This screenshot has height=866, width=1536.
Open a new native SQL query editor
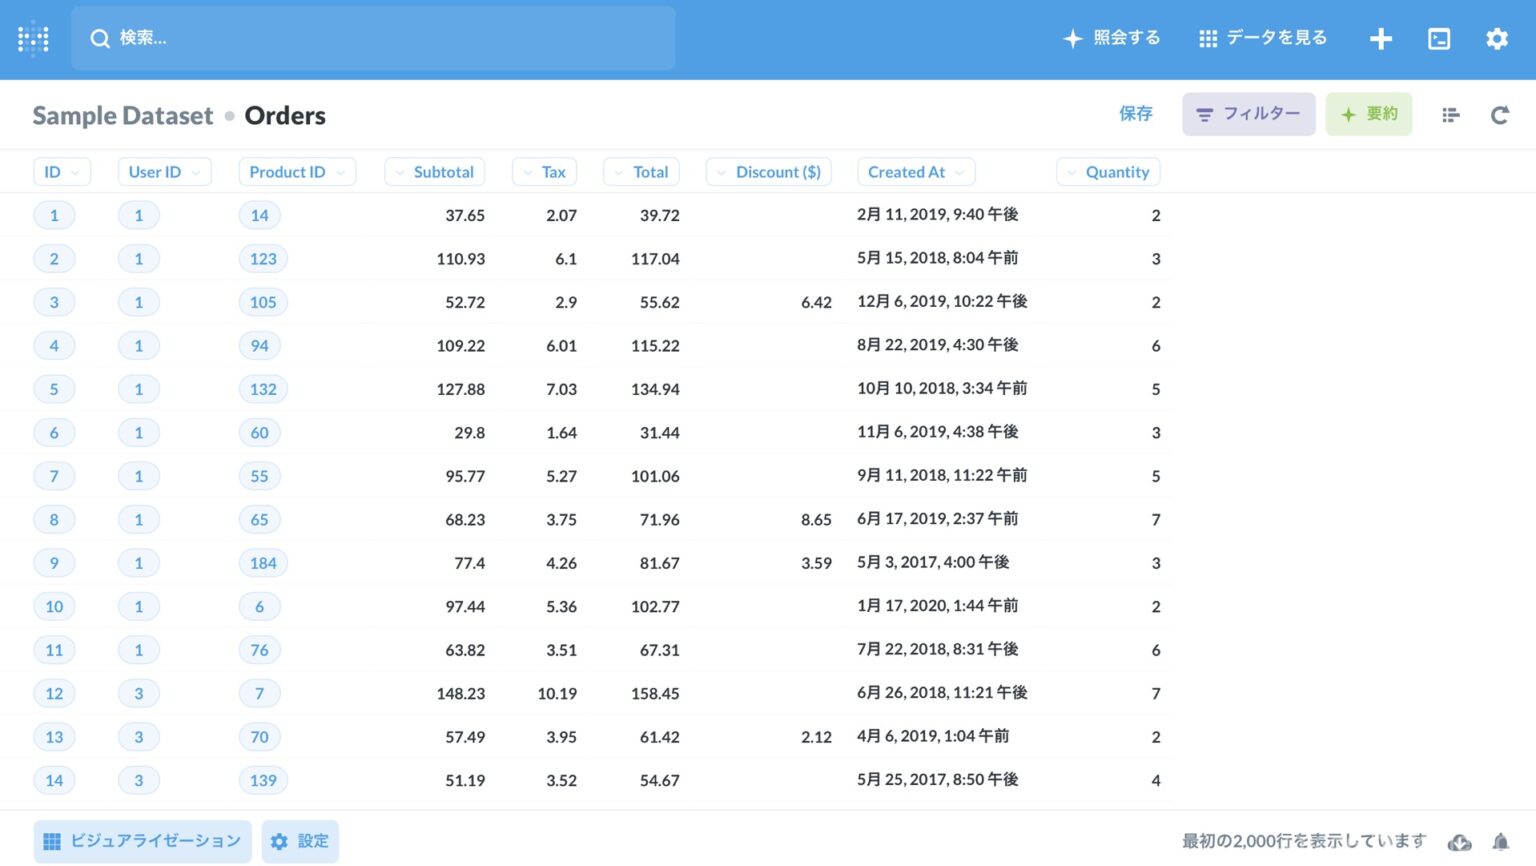tap(1439, 38)
